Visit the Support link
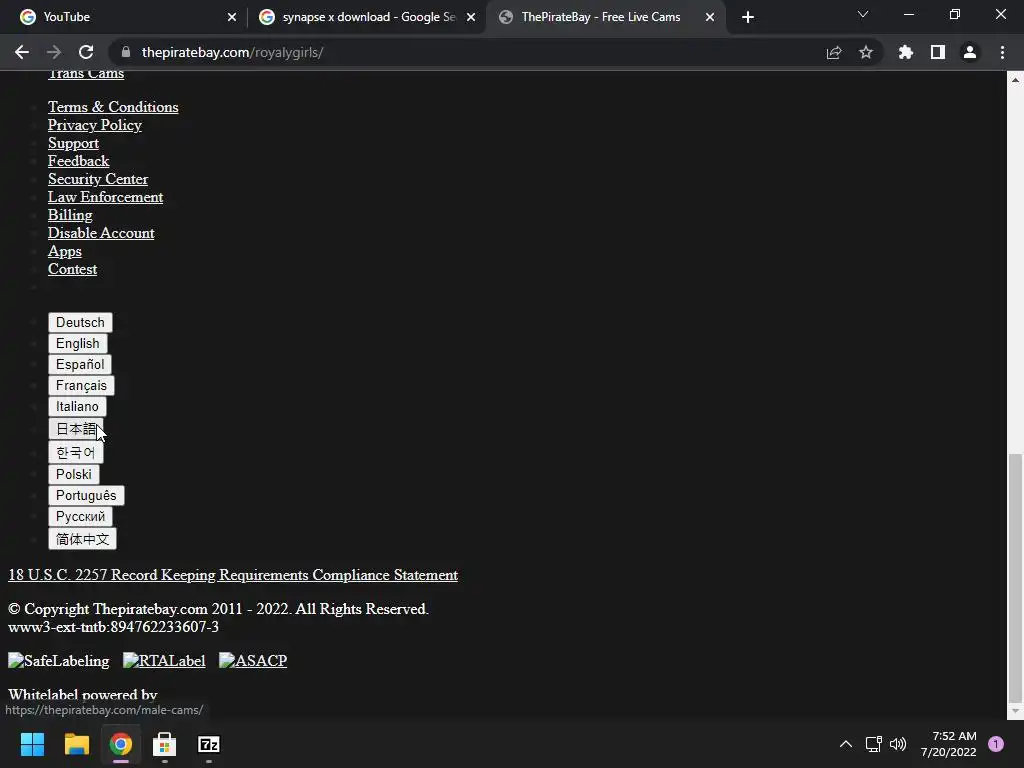This screenshot has height=768, width=1024. point(73,143)
